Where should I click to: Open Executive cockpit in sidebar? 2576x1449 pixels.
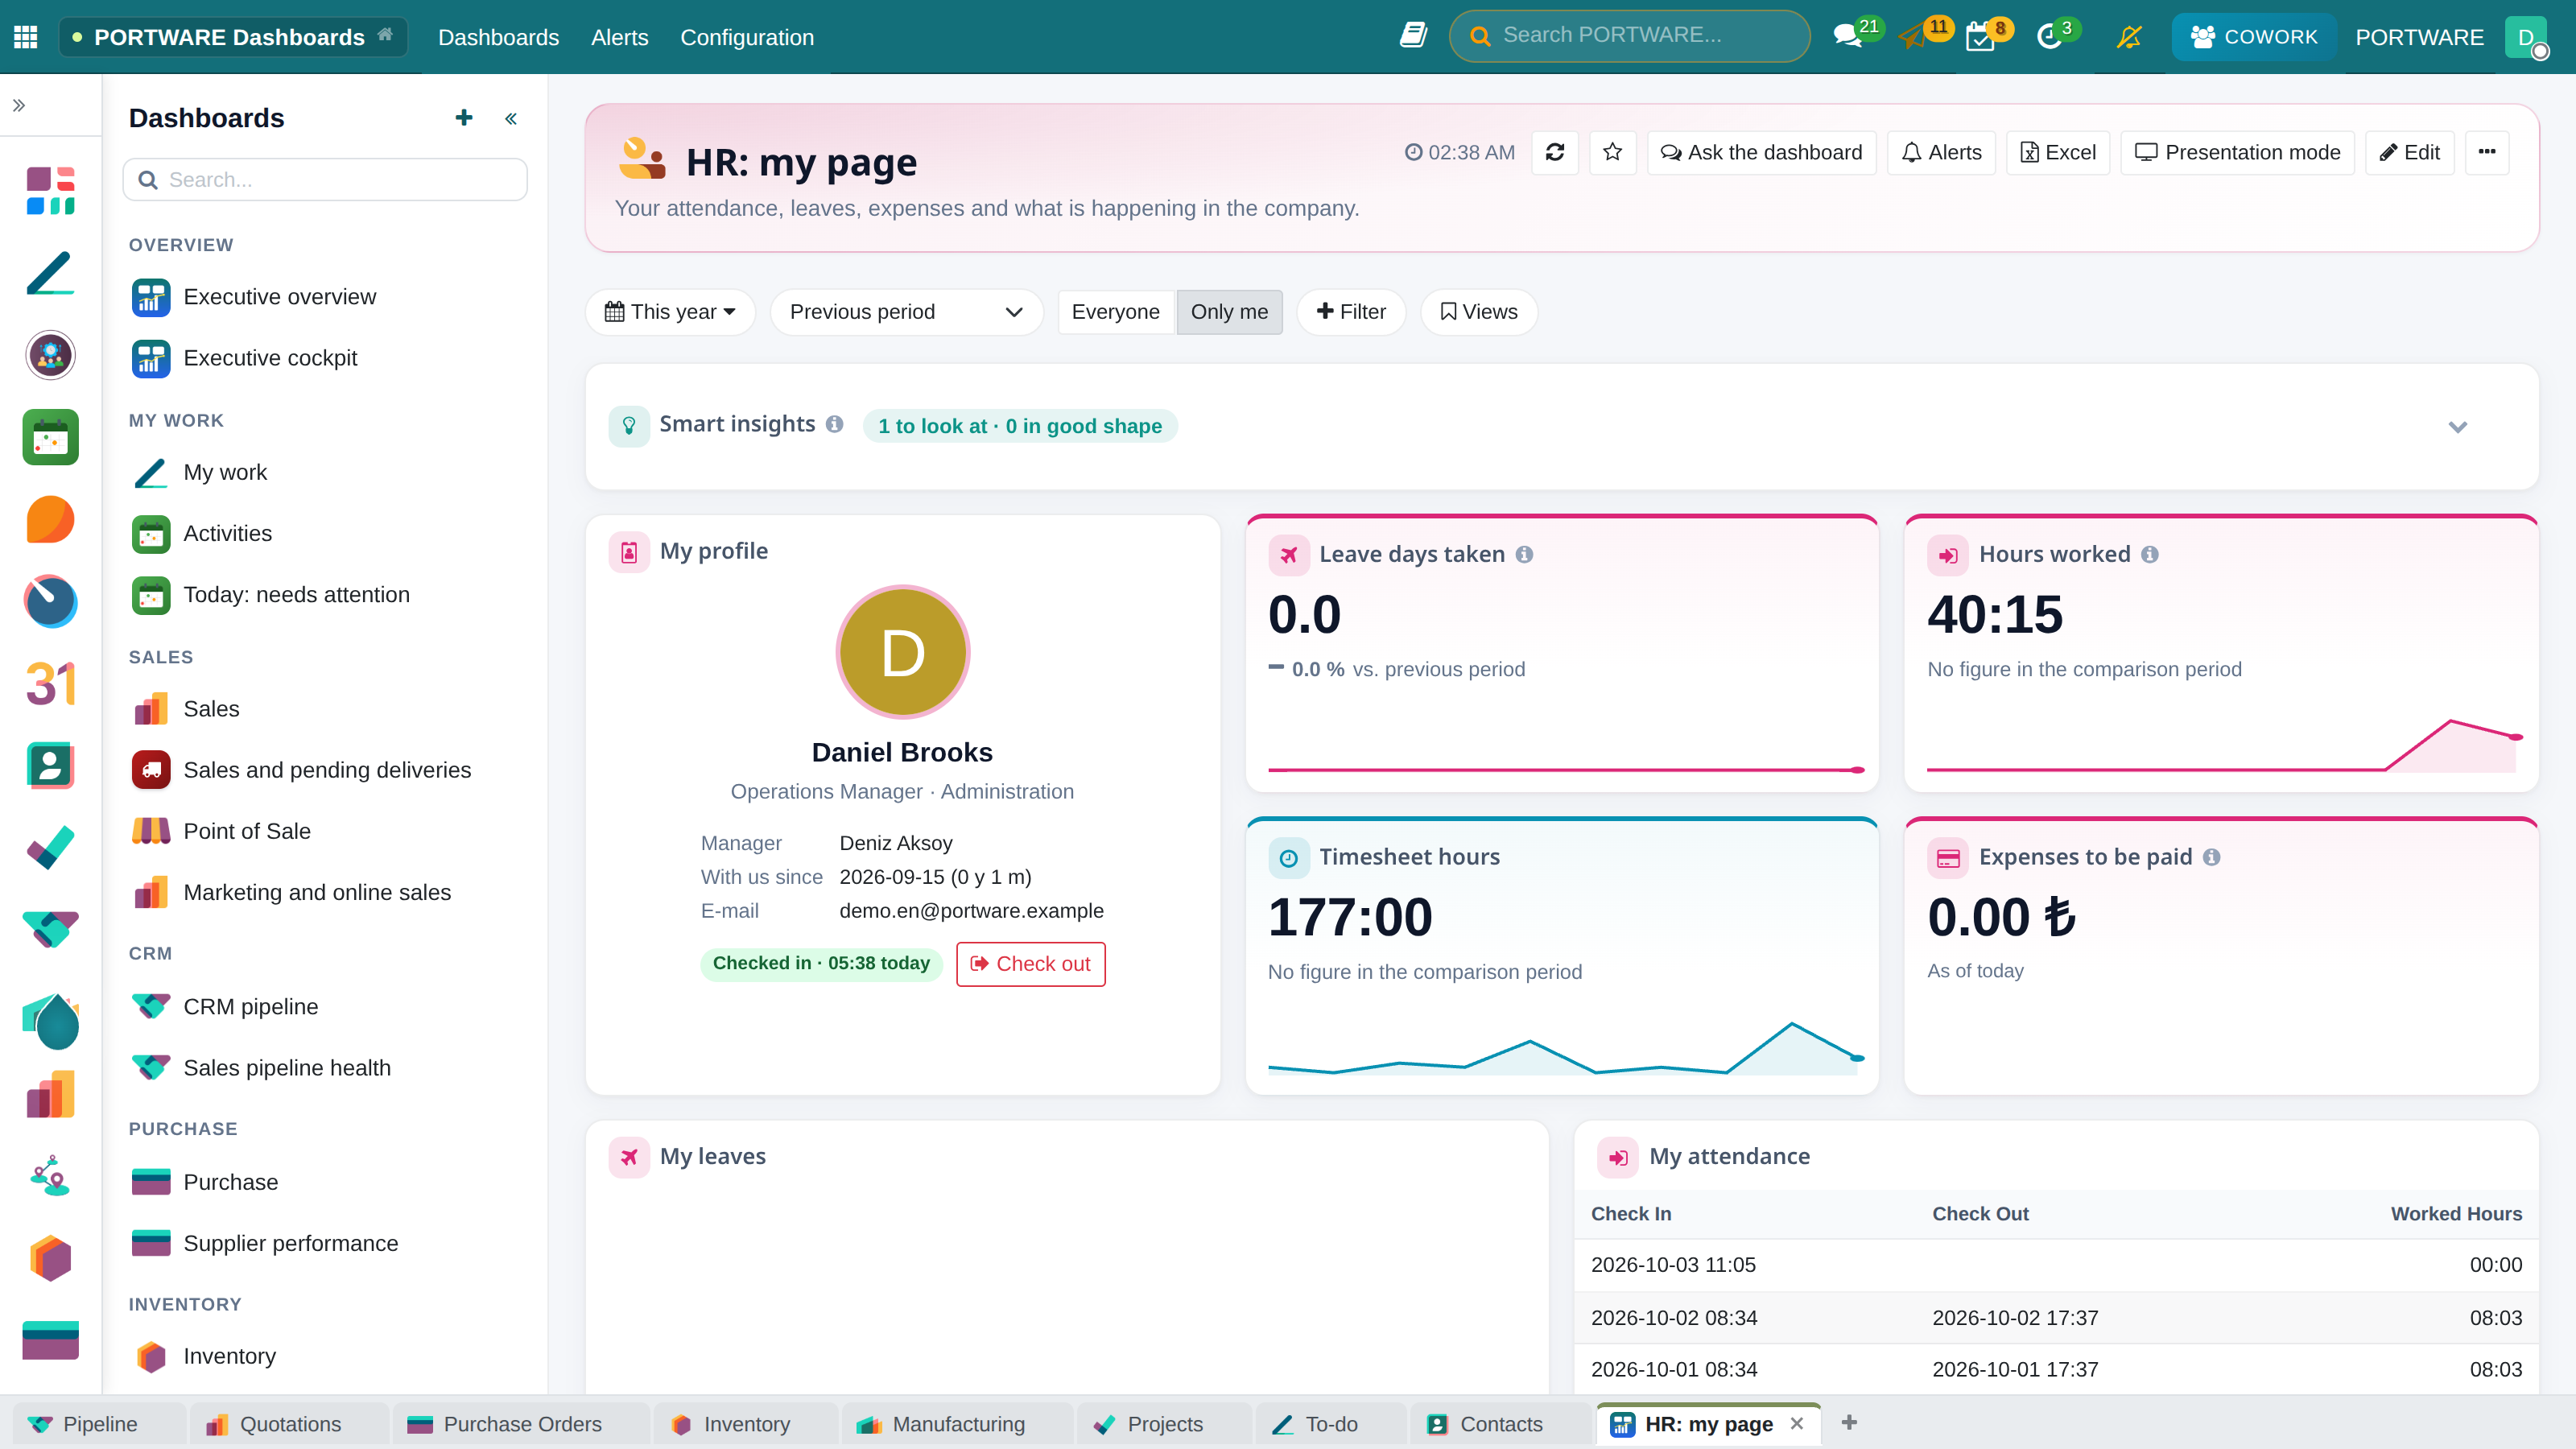click(325, 358)
